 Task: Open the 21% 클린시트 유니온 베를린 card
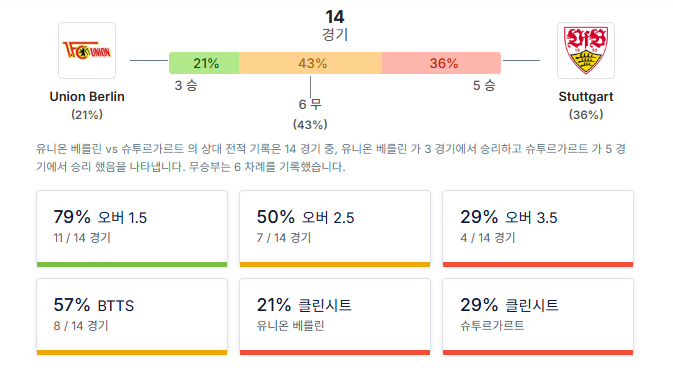[x=335, y=317]
